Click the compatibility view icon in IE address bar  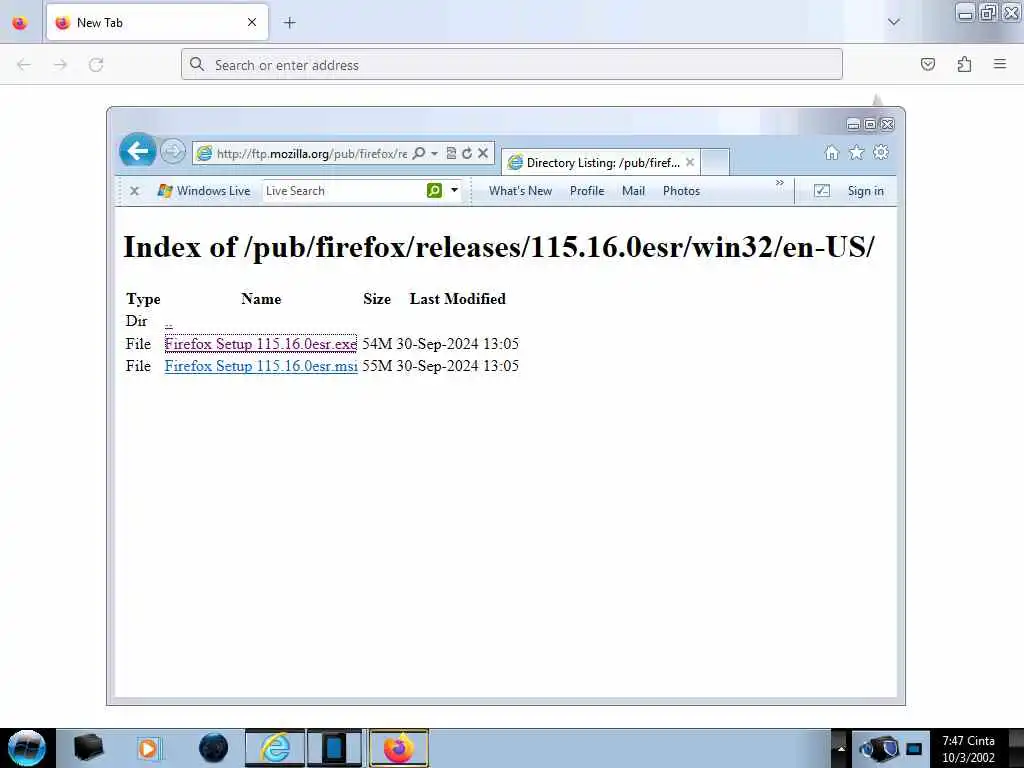(451, 153)
